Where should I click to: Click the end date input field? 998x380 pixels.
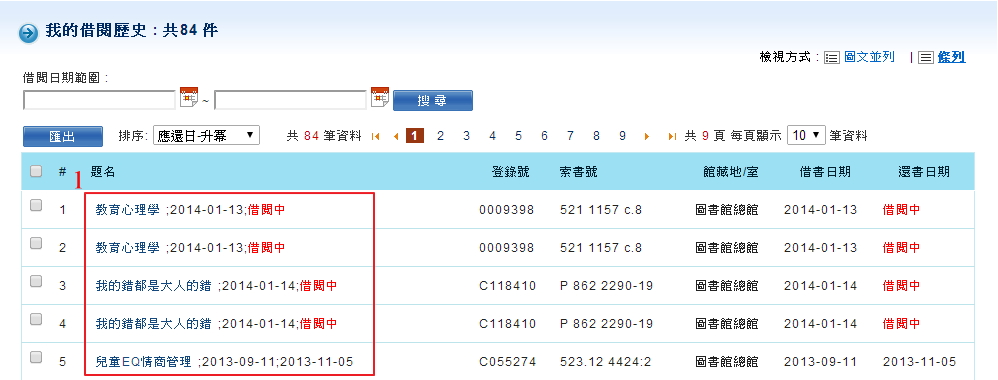click(291, 101)
